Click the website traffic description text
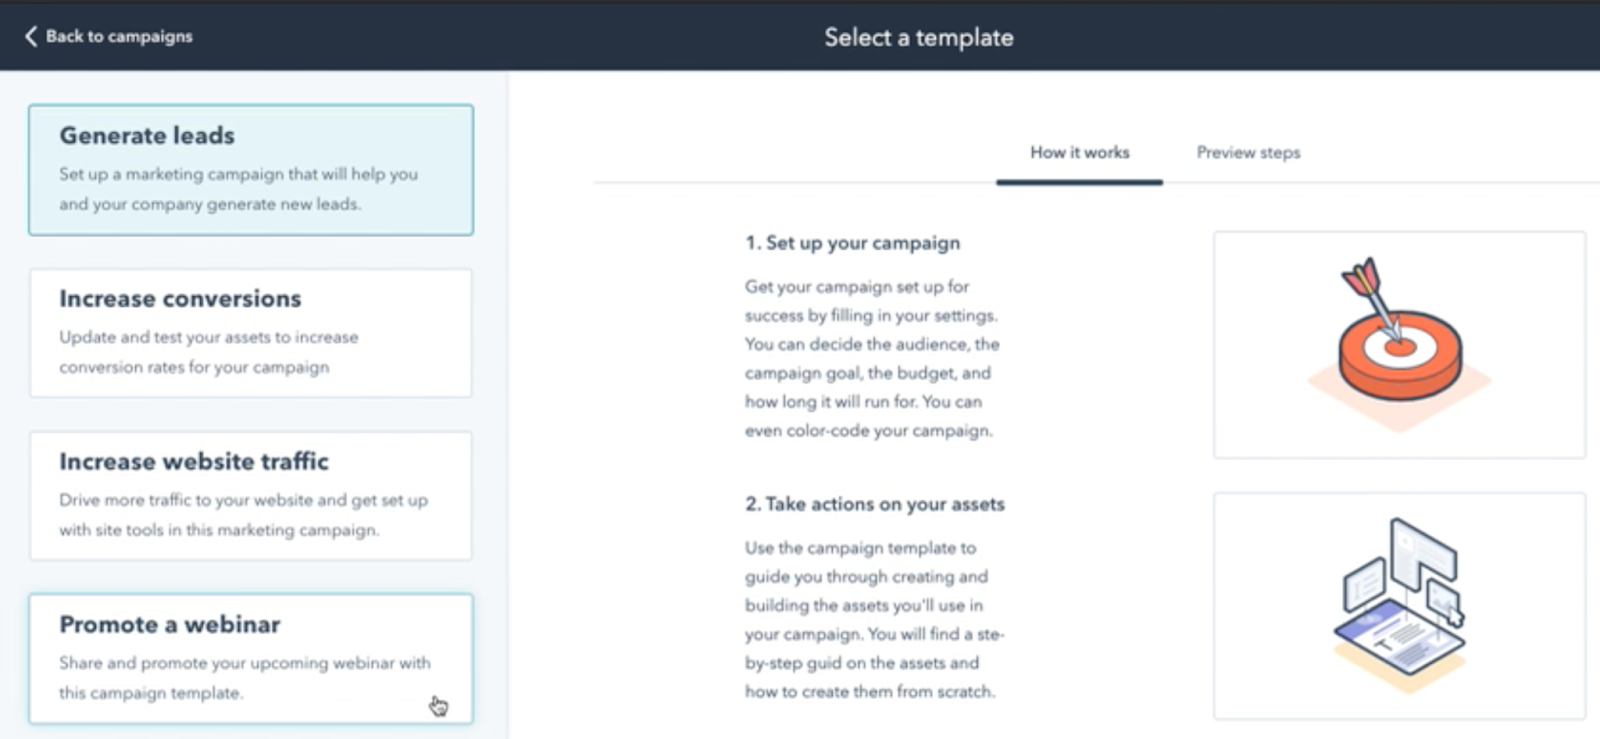The width and height of the screenshot is (1600, 739). coord(243,515)
